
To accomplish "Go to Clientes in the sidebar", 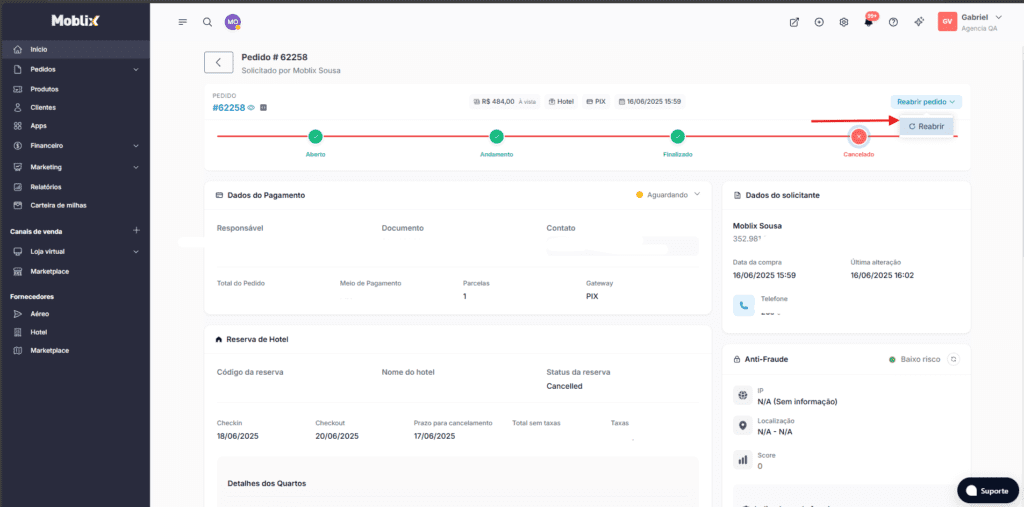I will [x=43, y=107].
